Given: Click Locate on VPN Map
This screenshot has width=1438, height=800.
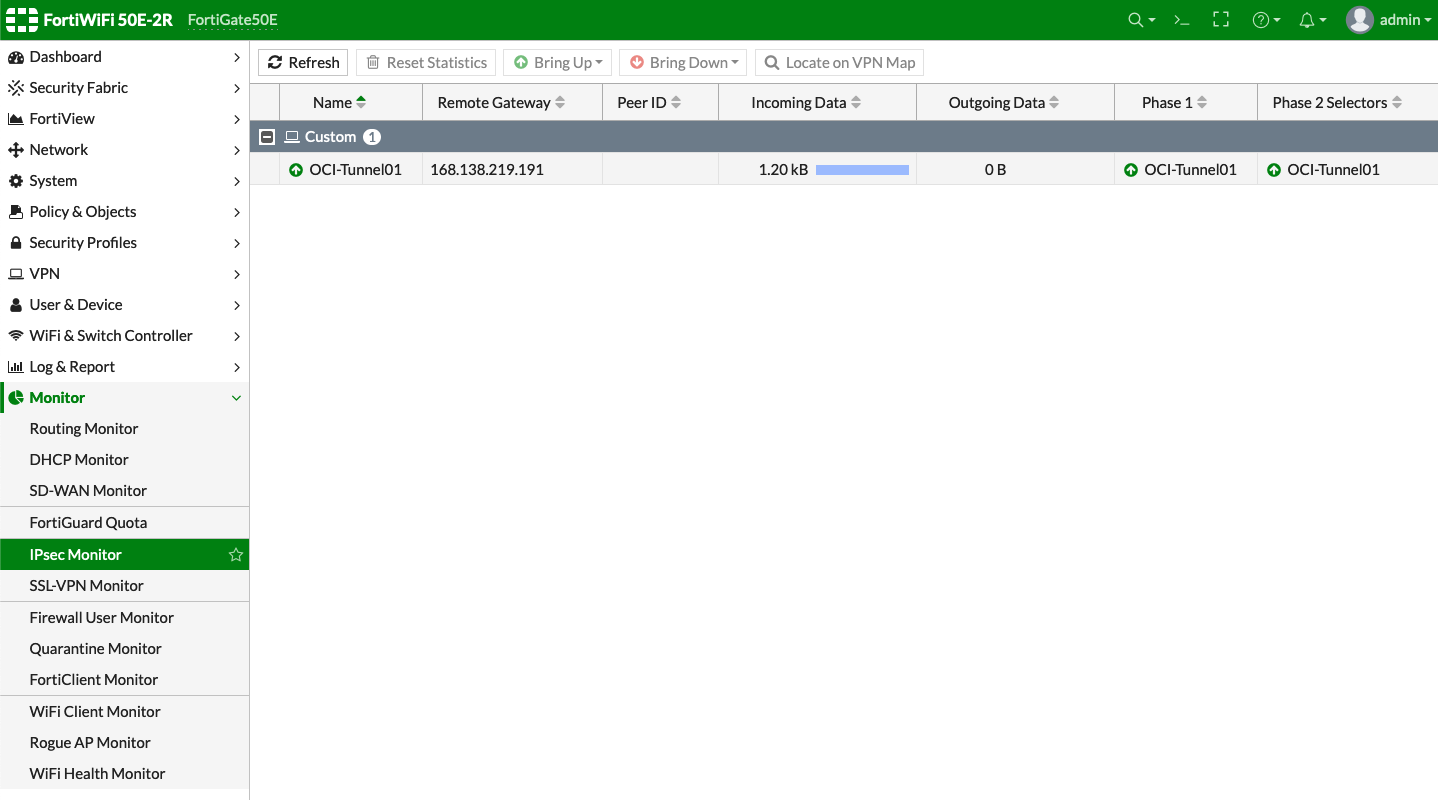Looking at the screenshot, I should 839,62.
